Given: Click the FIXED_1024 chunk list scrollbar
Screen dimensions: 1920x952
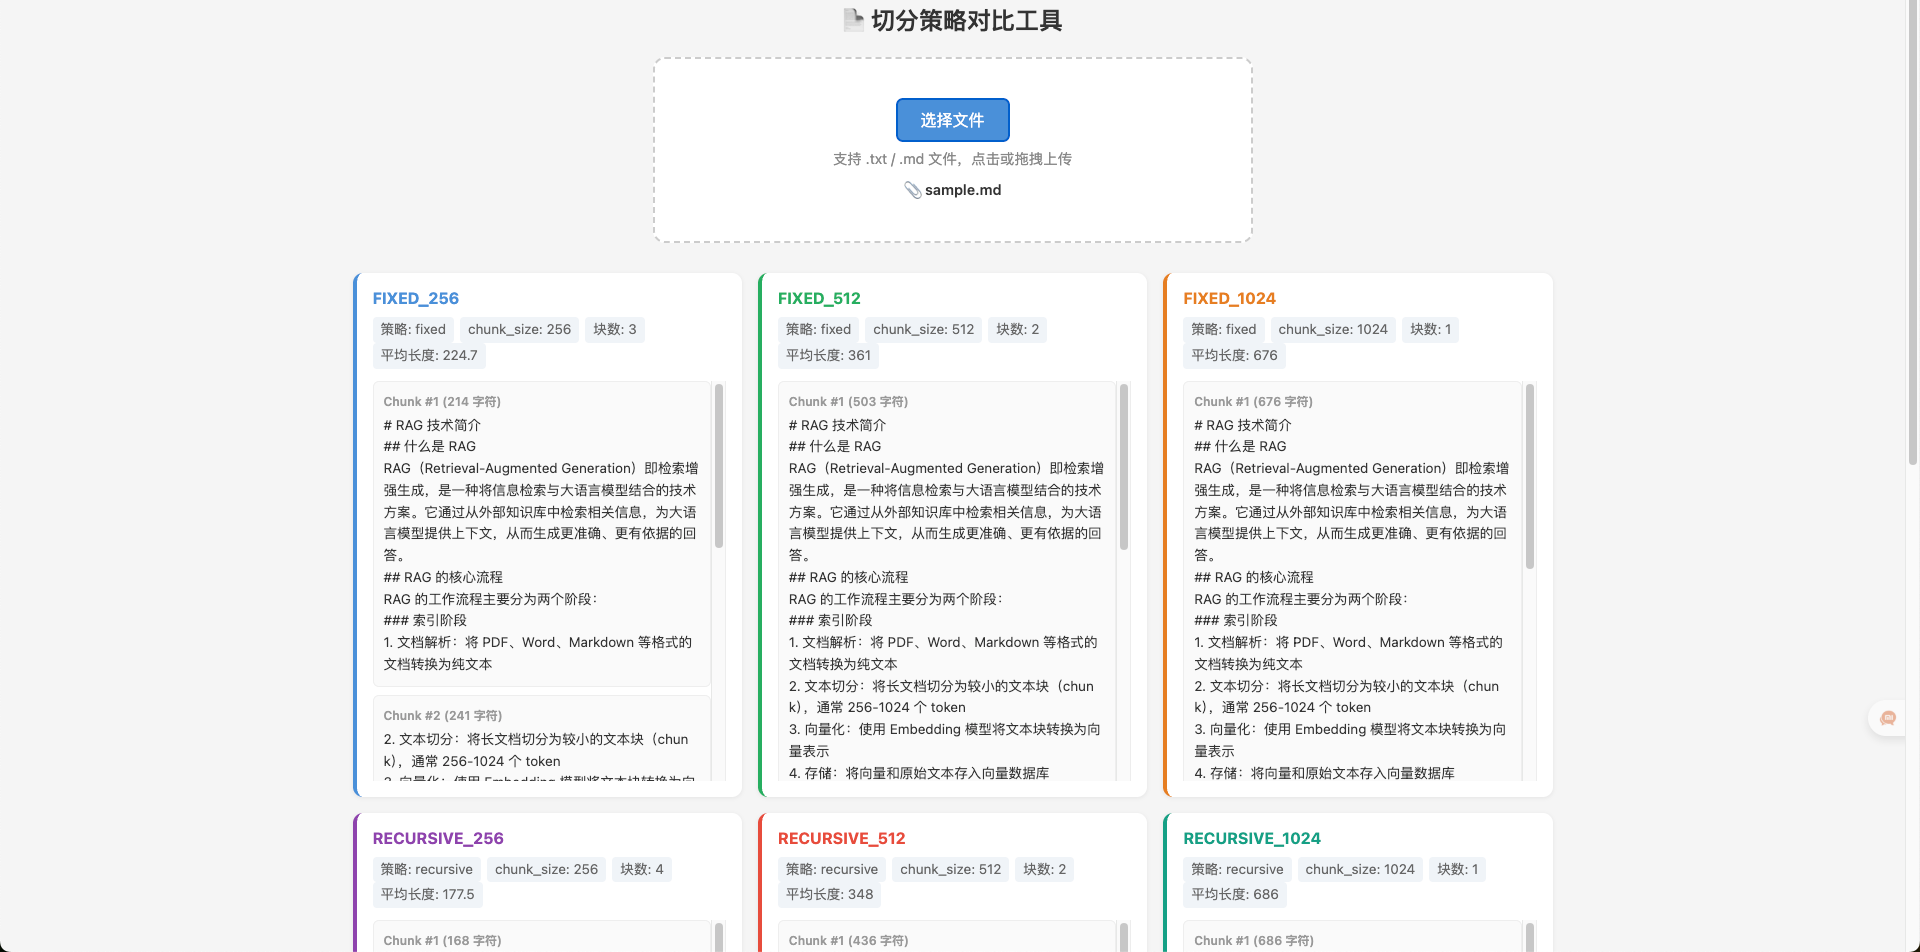Looking at the screenshot, I should tap(1529, 477).
